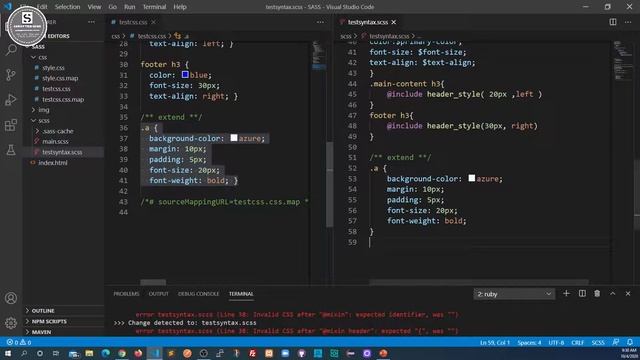Screen dimensions: 640x360
Task: Open the Extensions view
Action: tap(11, 125)
